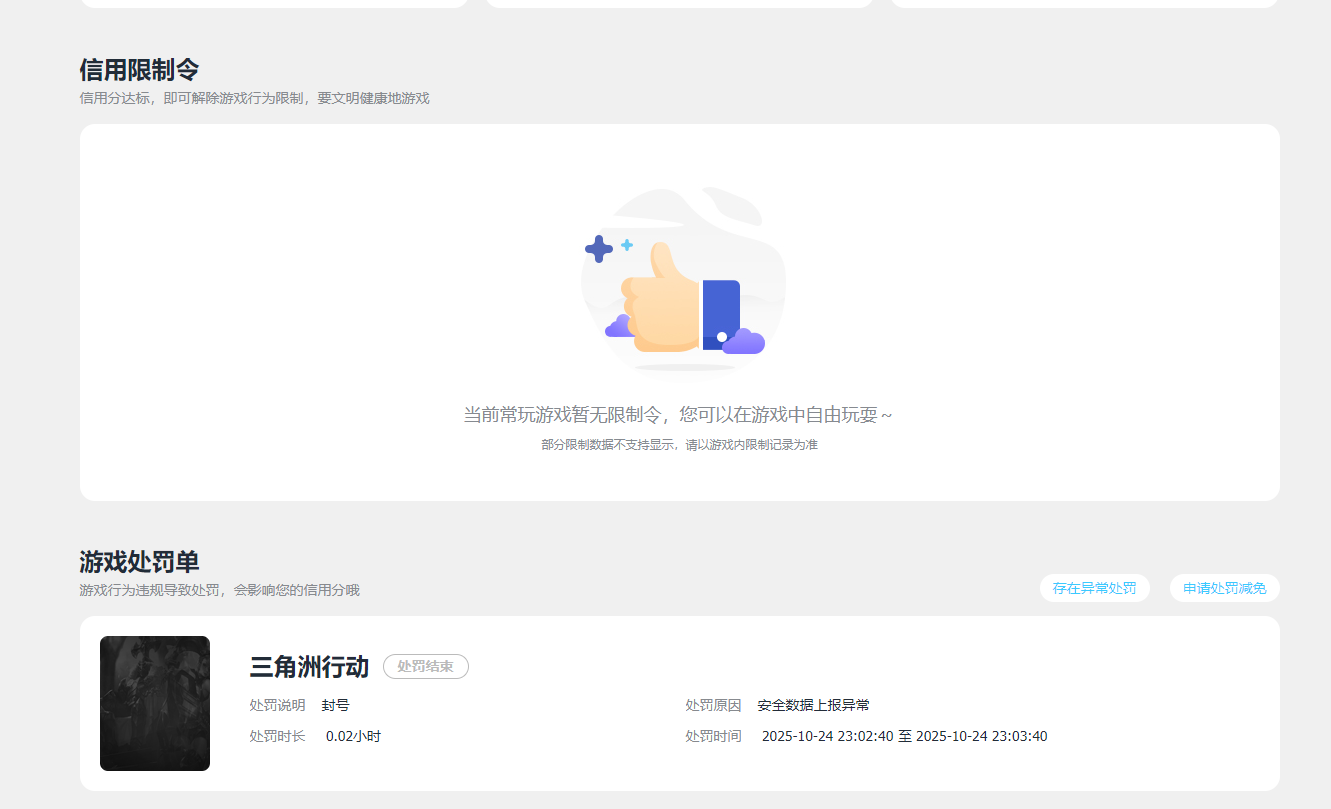
Task: Select the 处罚结束 status badge
Action: [426, 666]
